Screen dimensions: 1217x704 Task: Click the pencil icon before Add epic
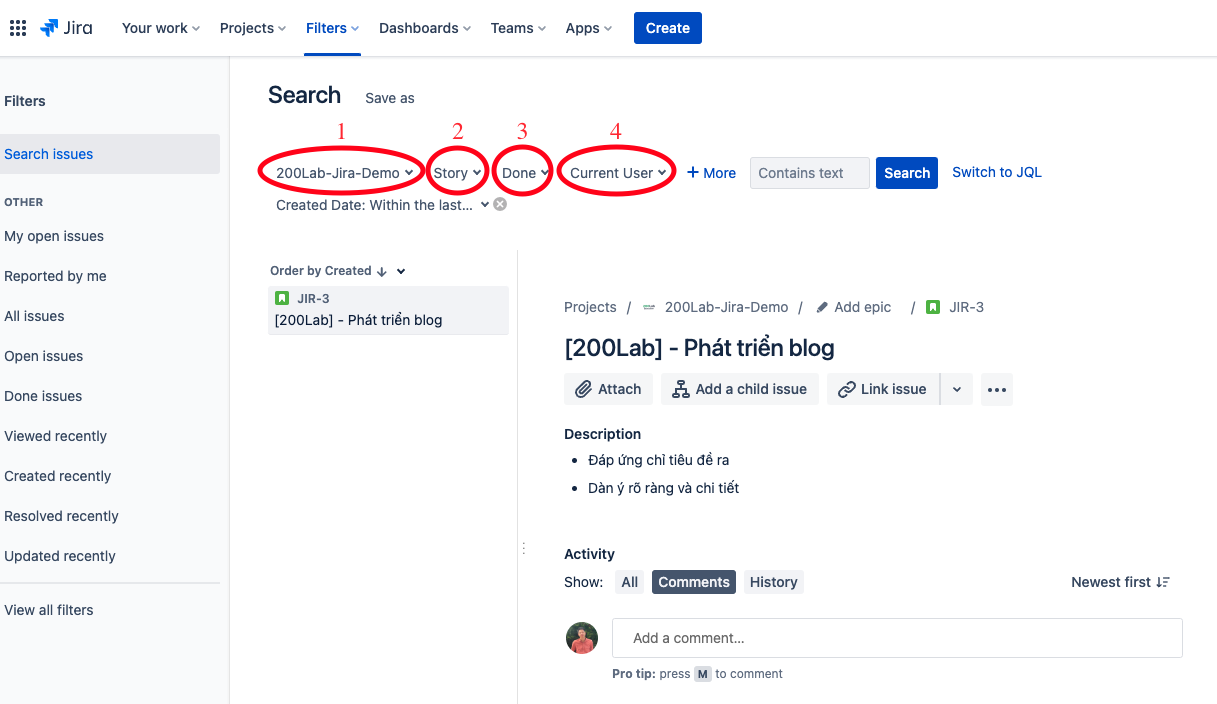(822, 307)
